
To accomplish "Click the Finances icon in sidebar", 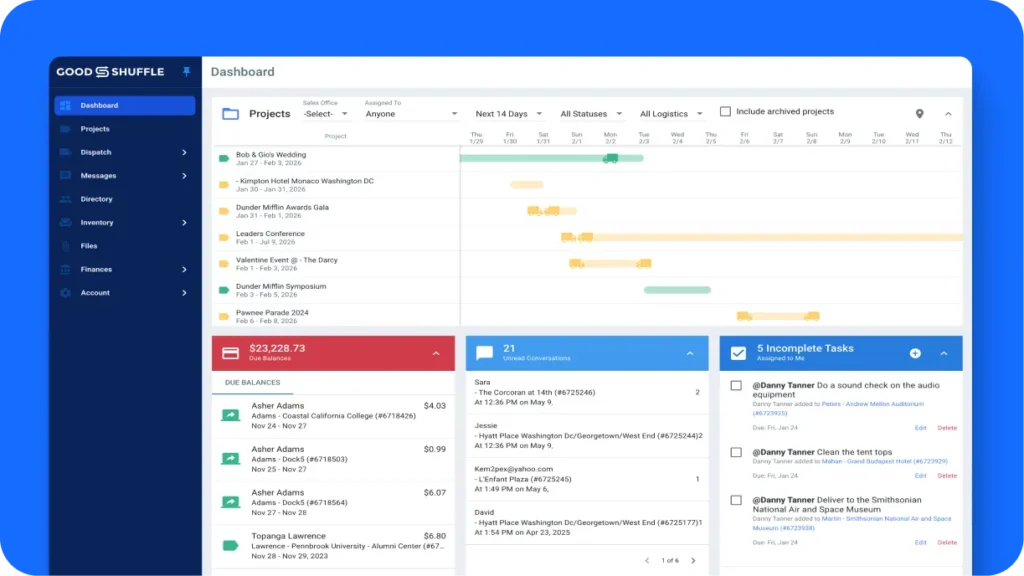I will [65, 268].
